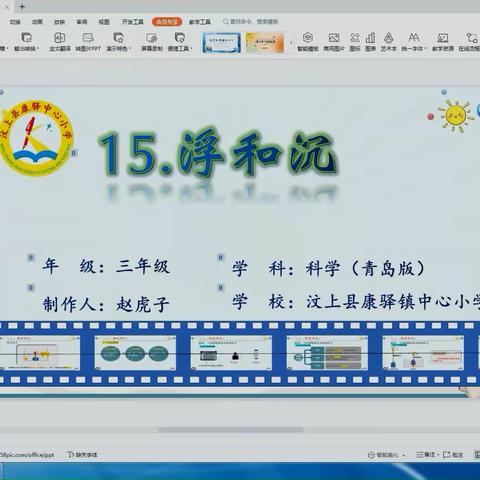480x480 pixels.
Task: Click the new tab plus button
Action: 22,6
